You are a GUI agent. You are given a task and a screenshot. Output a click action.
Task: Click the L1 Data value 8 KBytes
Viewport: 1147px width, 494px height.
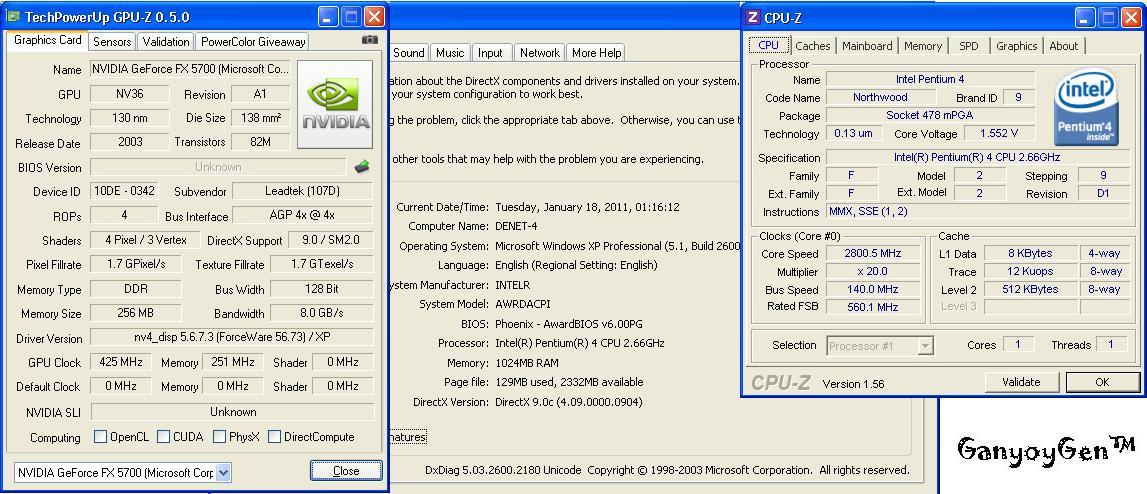point(1029,253)
